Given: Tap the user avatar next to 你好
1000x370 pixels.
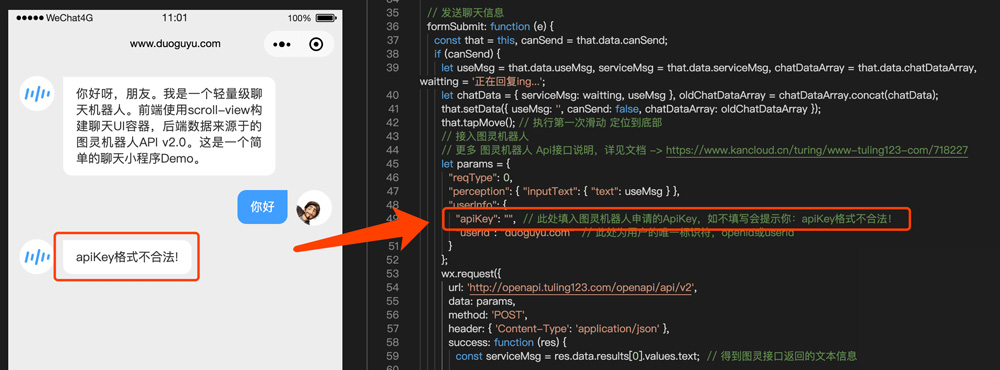Looking at the screenshot, I should point(314,208).
